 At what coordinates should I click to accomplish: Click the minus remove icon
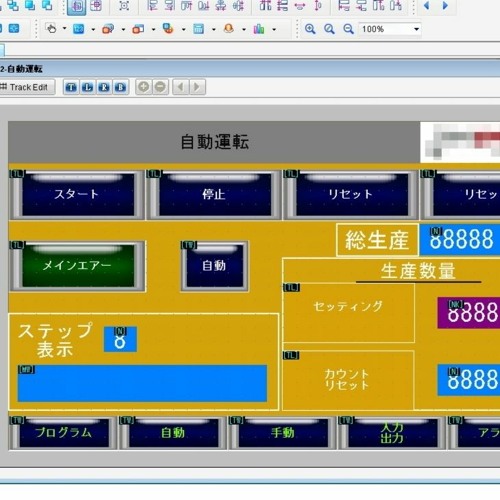point(160,87)
